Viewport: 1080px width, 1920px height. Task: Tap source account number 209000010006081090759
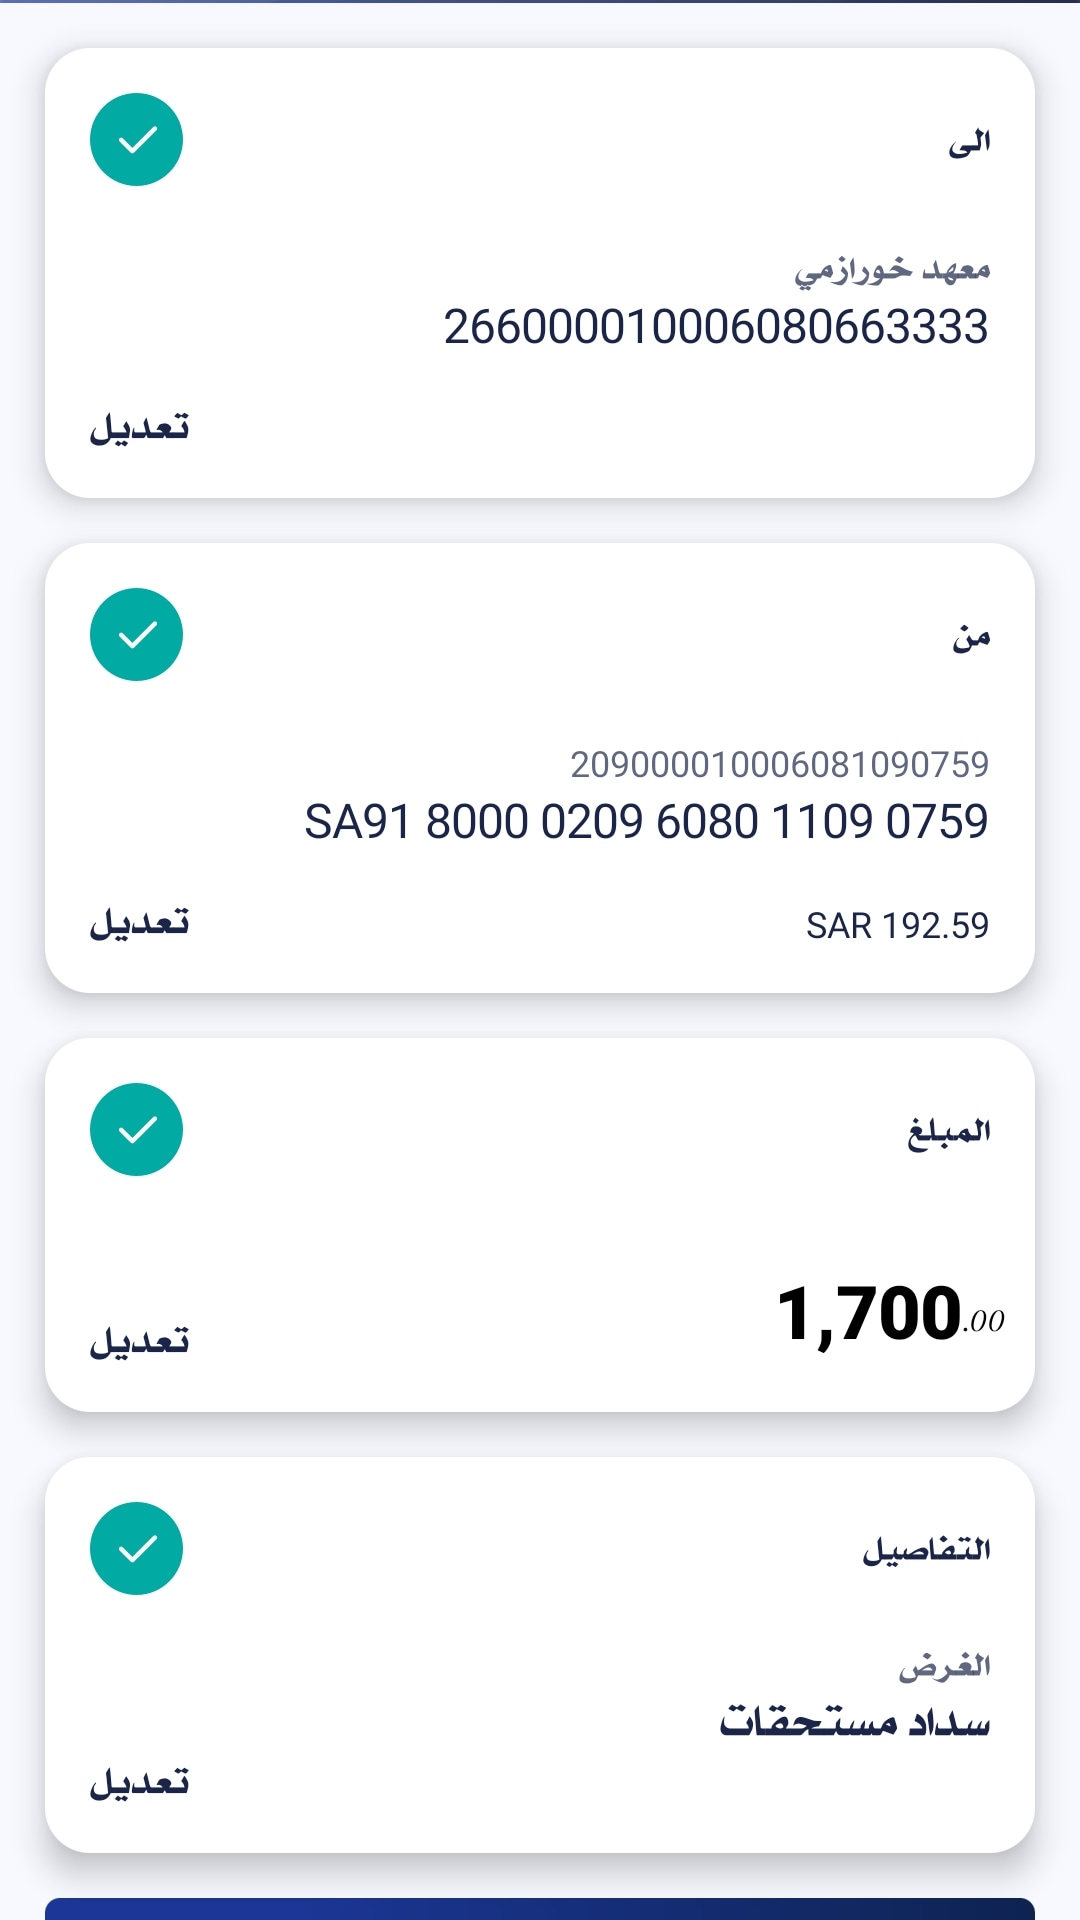click(779, 765)
